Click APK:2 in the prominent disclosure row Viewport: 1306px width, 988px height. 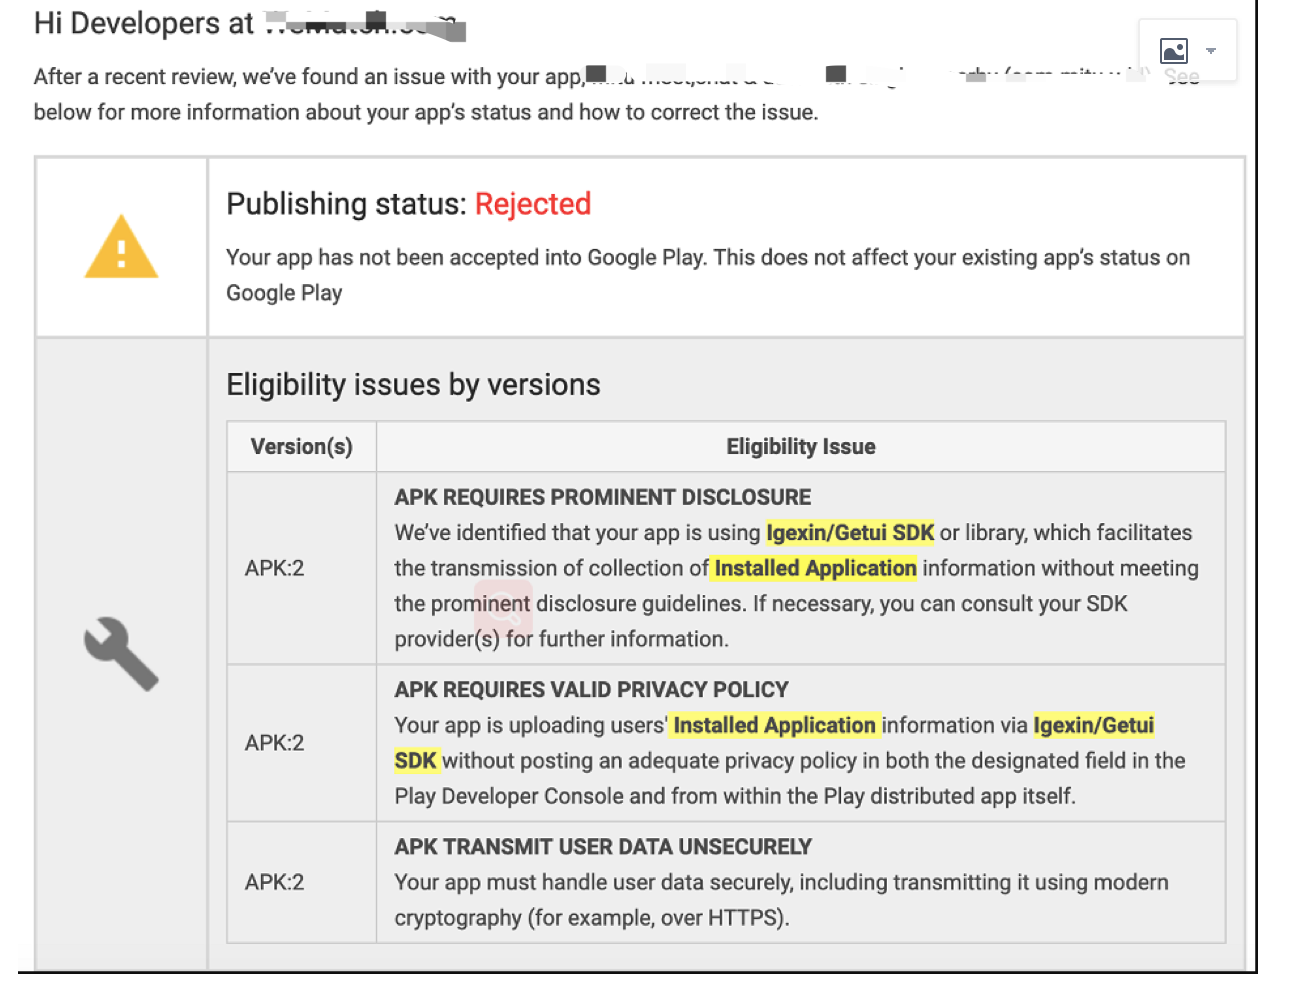point(275,568)
